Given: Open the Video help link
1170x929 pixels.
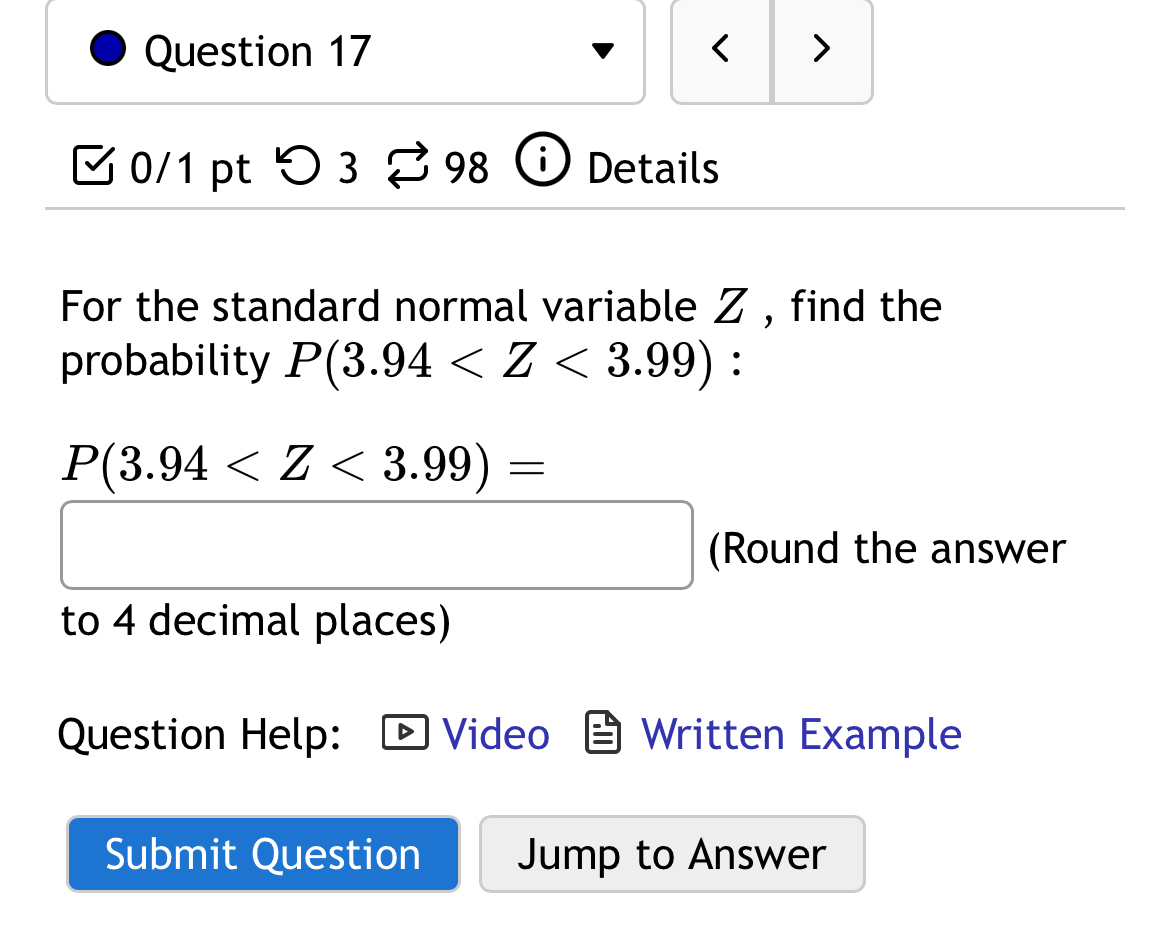Looking at the screenshot, I should pyautogui.click(x=495, y=733).
